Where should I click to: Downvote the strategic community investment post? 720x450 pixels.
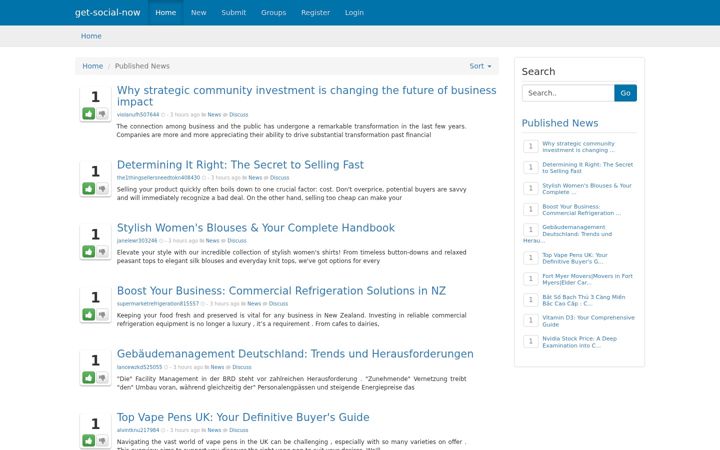coord(102,113)
